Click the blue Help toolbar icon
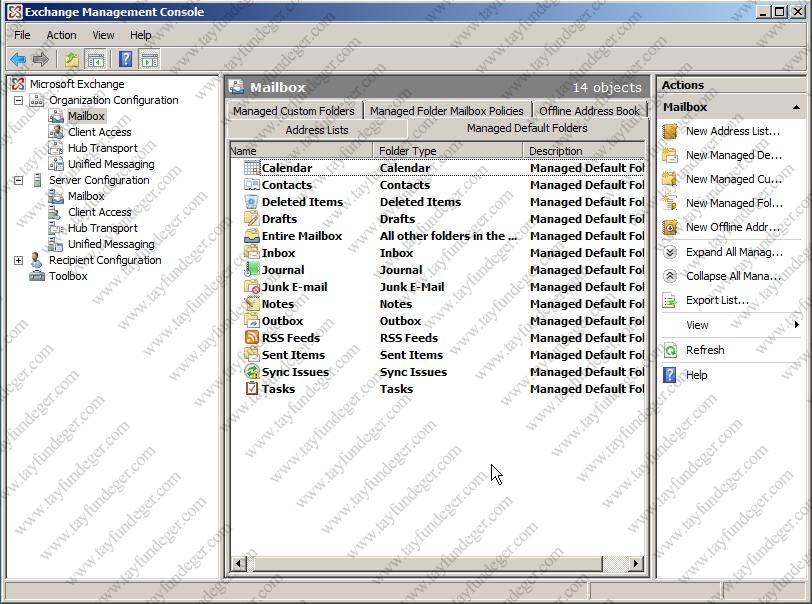 [x=125, y=60]
